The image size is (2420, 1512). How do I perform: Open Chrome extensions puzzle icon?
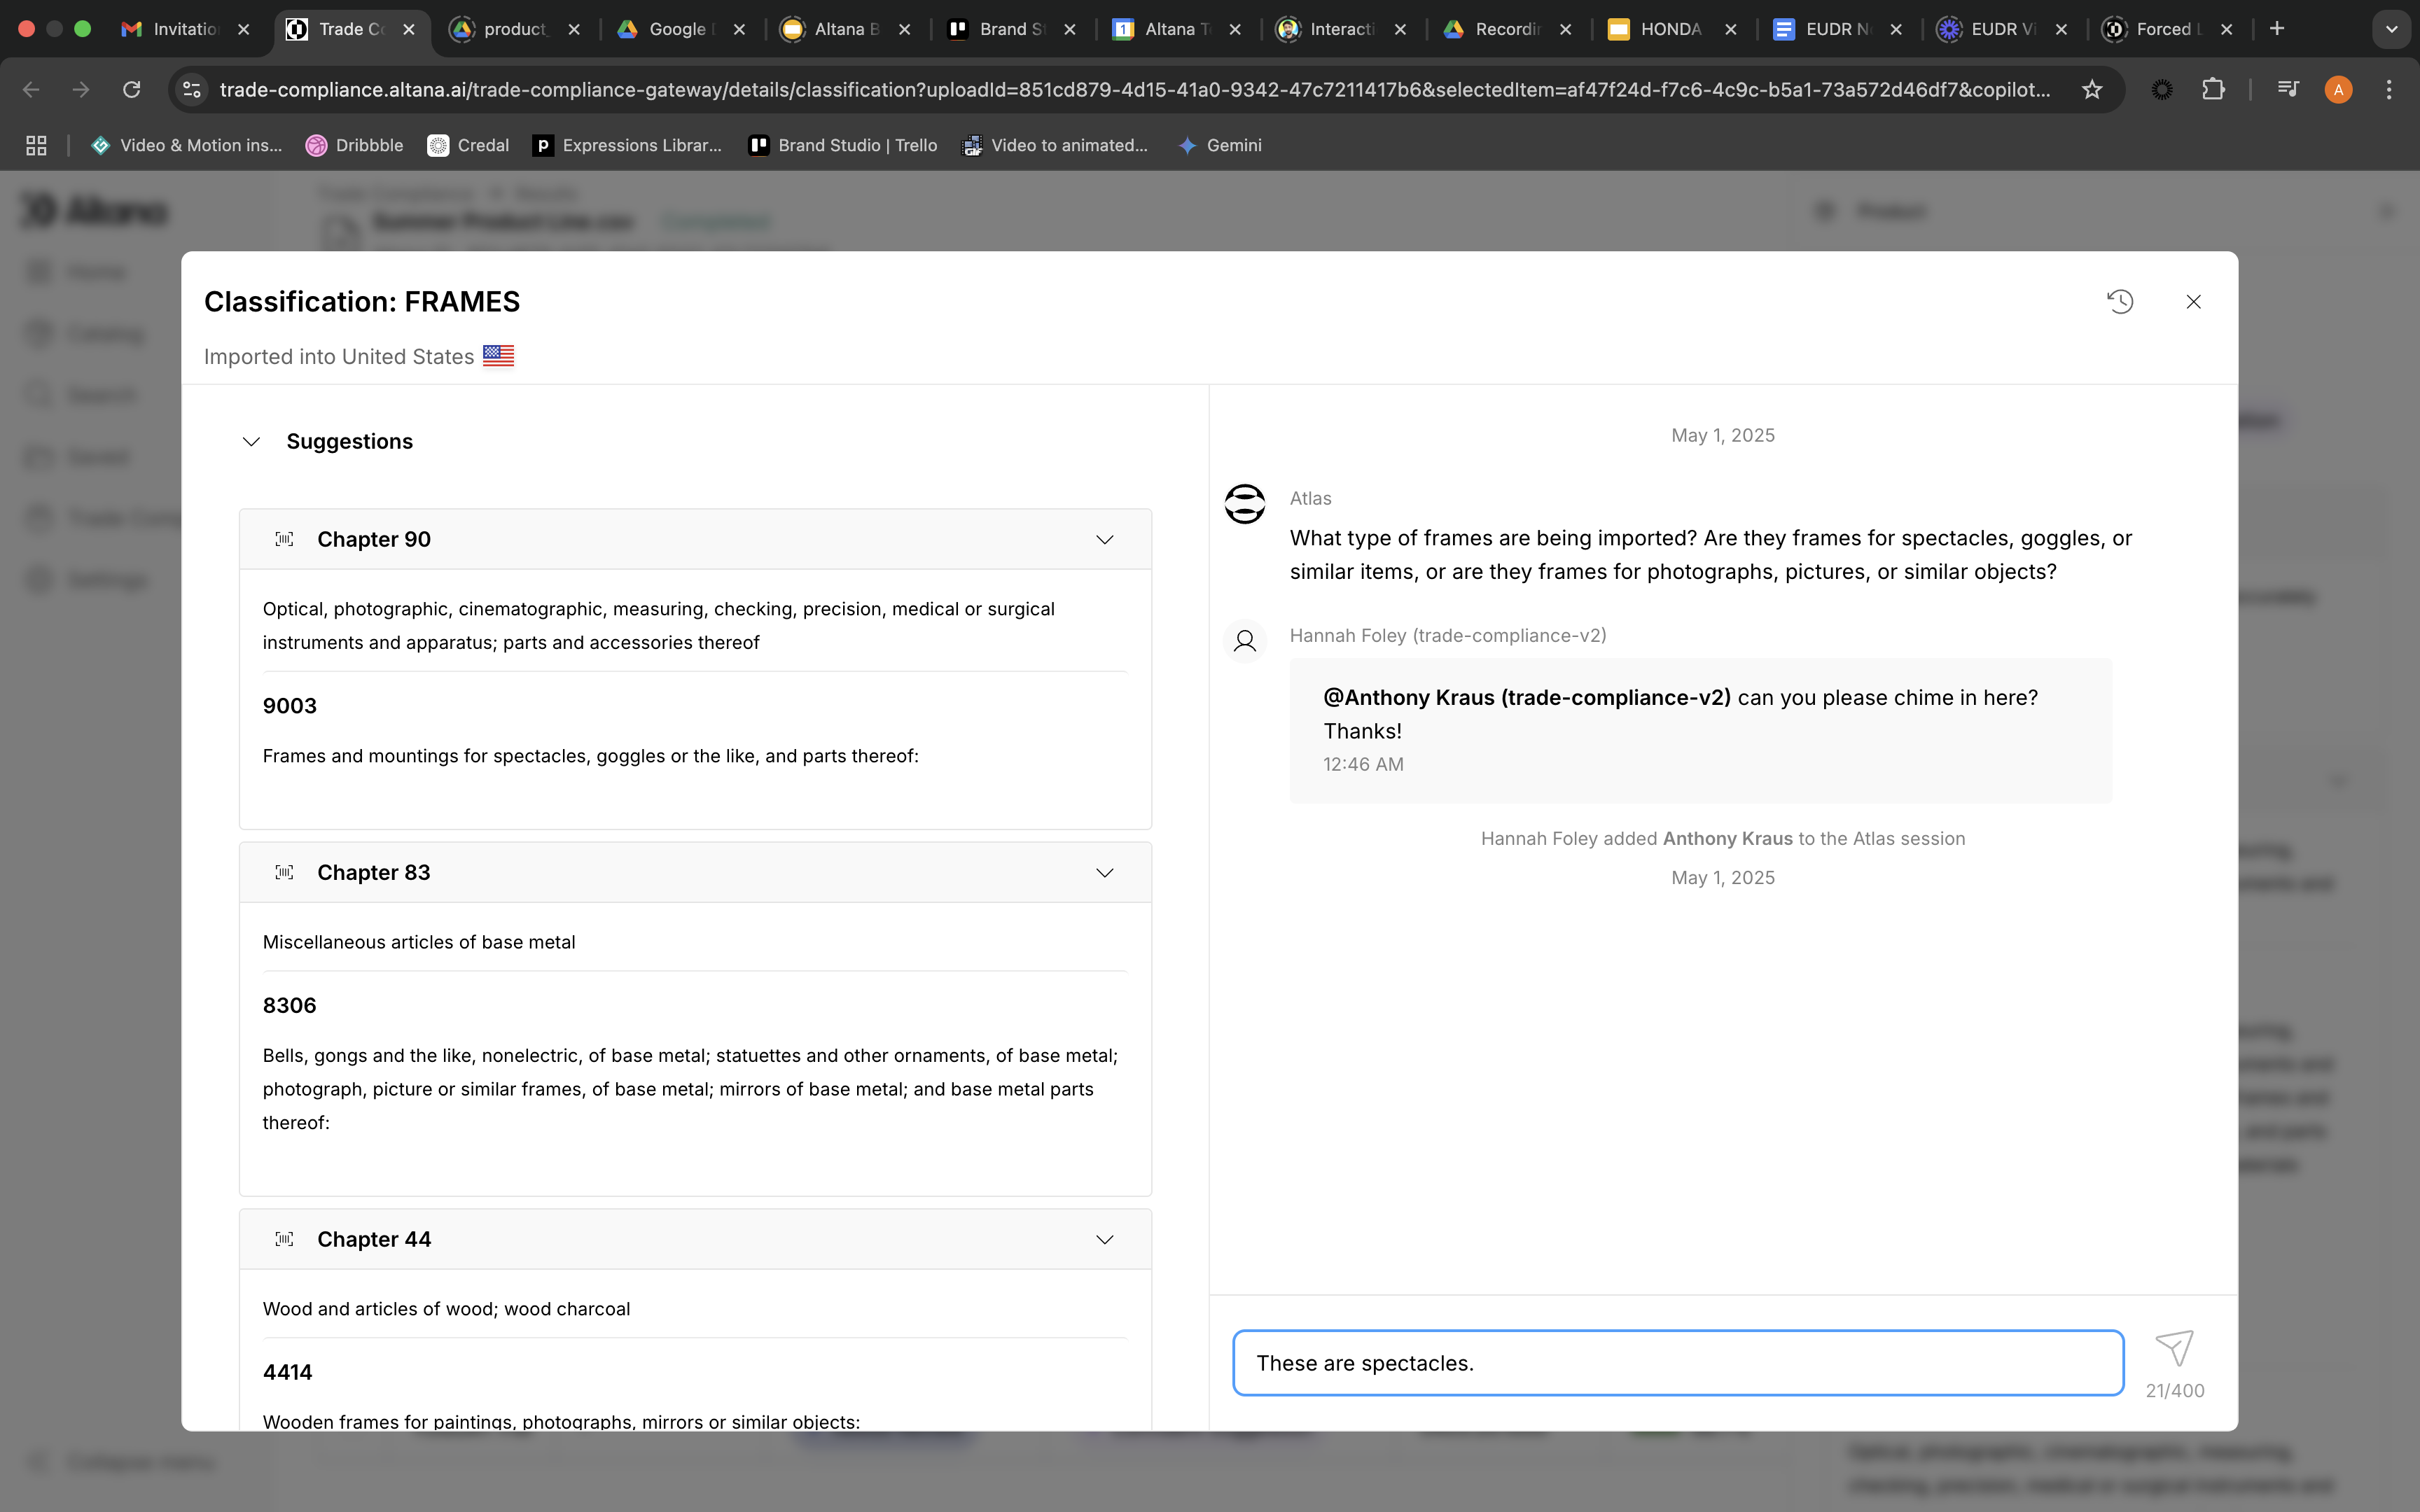point(2213,90)
